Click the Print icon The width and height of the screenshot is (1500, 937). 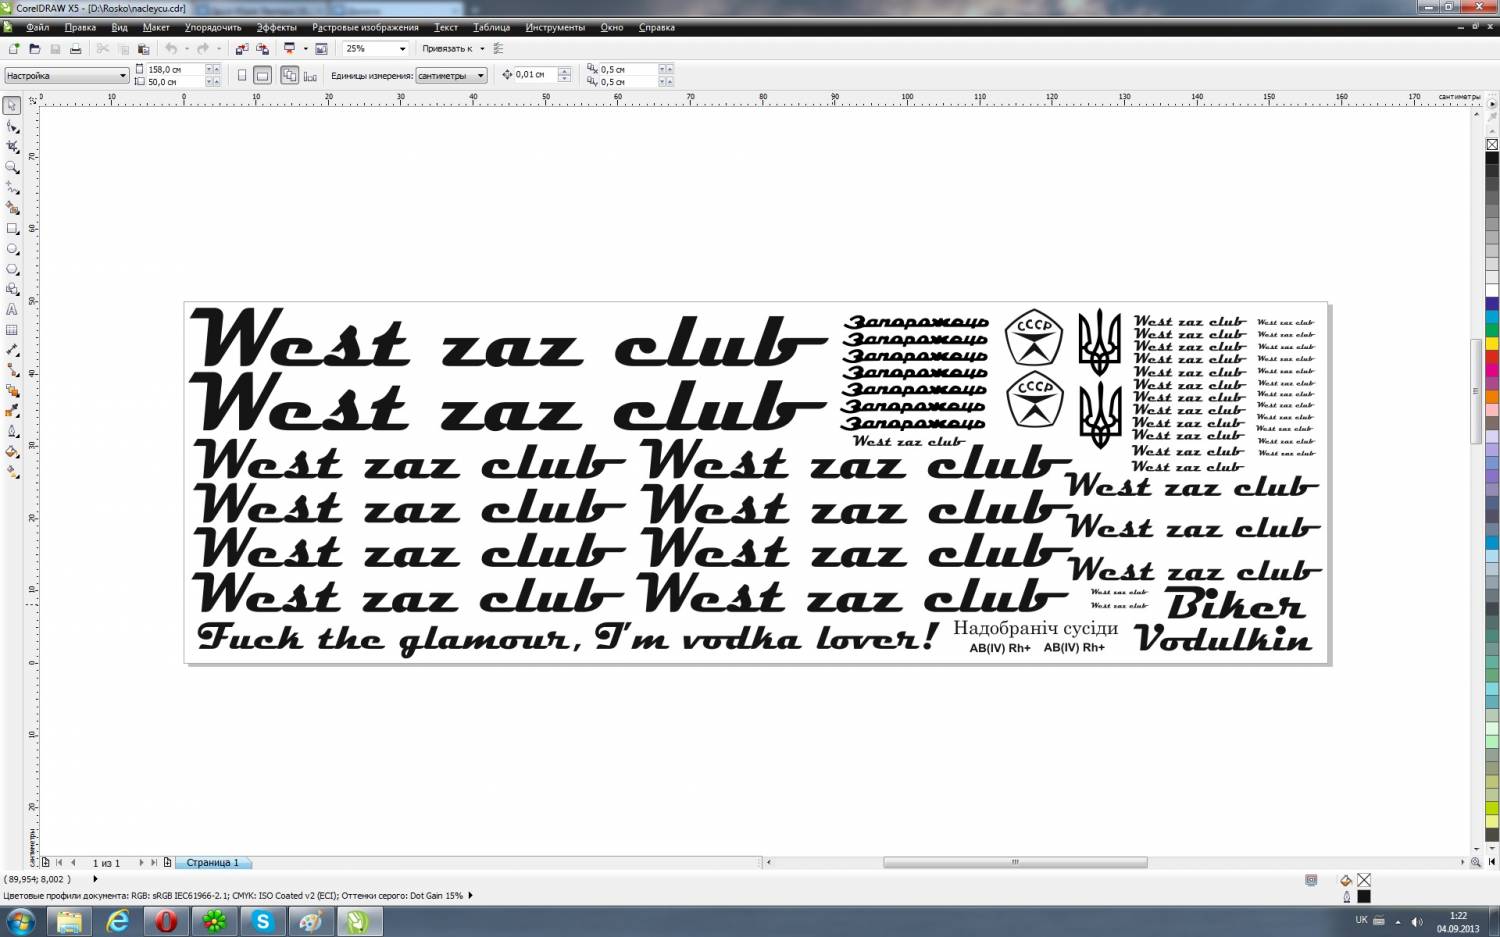tap(75, 48)
